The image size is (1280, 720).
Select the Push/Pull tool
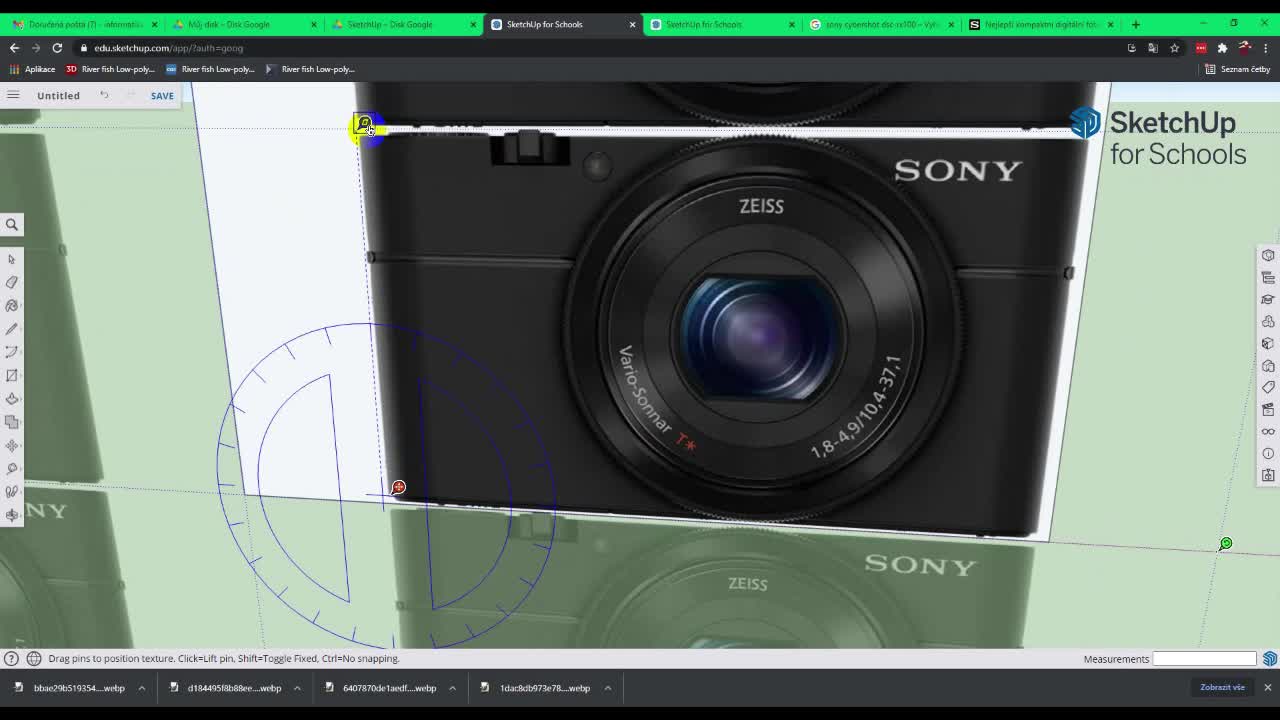coord(12,399)
